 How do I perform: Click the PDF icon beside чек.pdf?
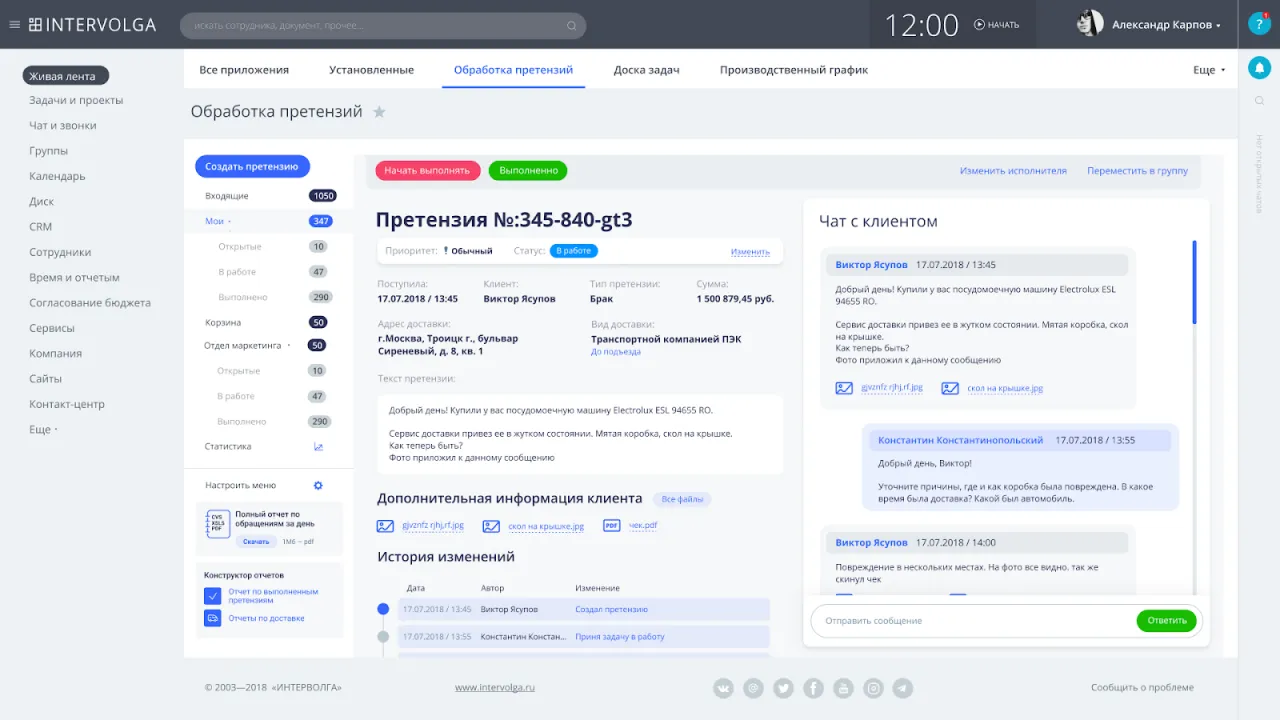tap(612, 525)
